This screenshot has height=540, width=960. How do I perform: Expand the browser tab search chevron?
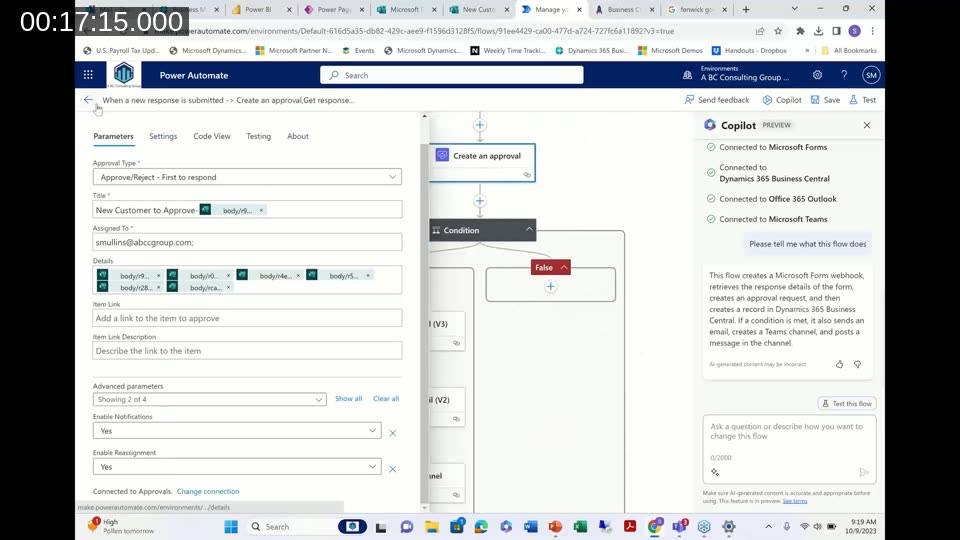coord(794,9)
